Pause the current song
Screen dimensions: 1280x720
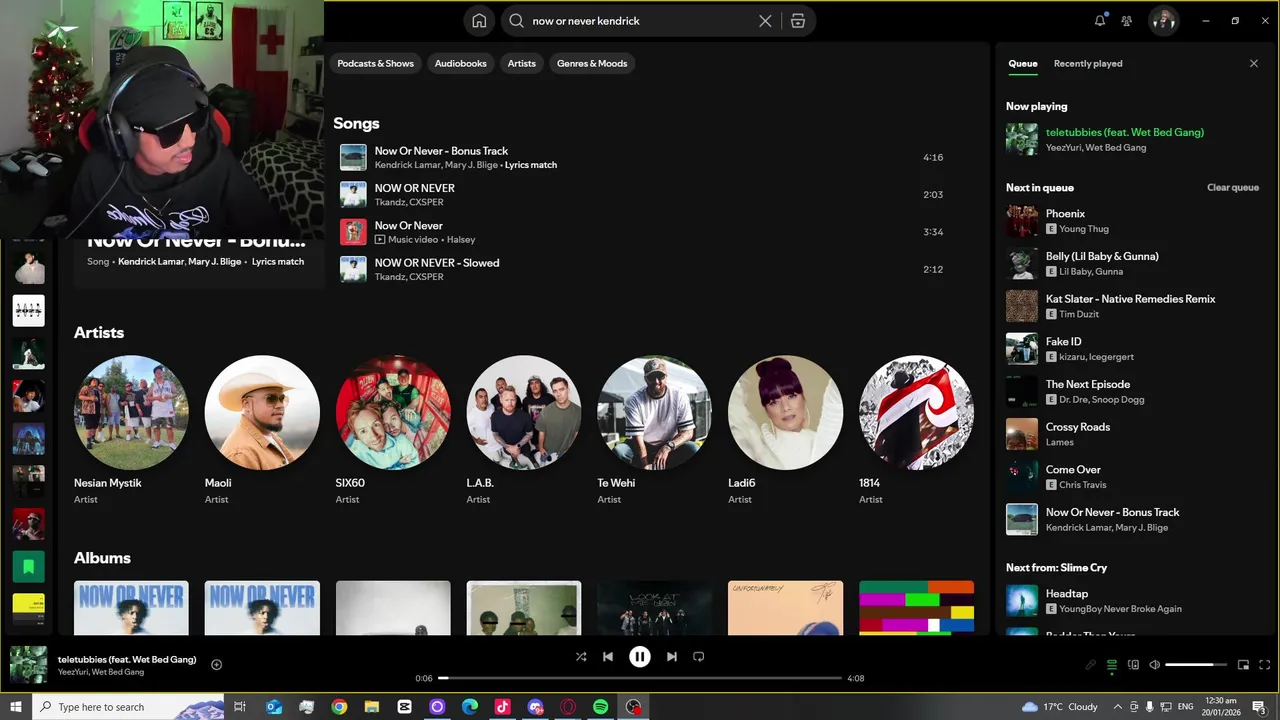point(640,657)
